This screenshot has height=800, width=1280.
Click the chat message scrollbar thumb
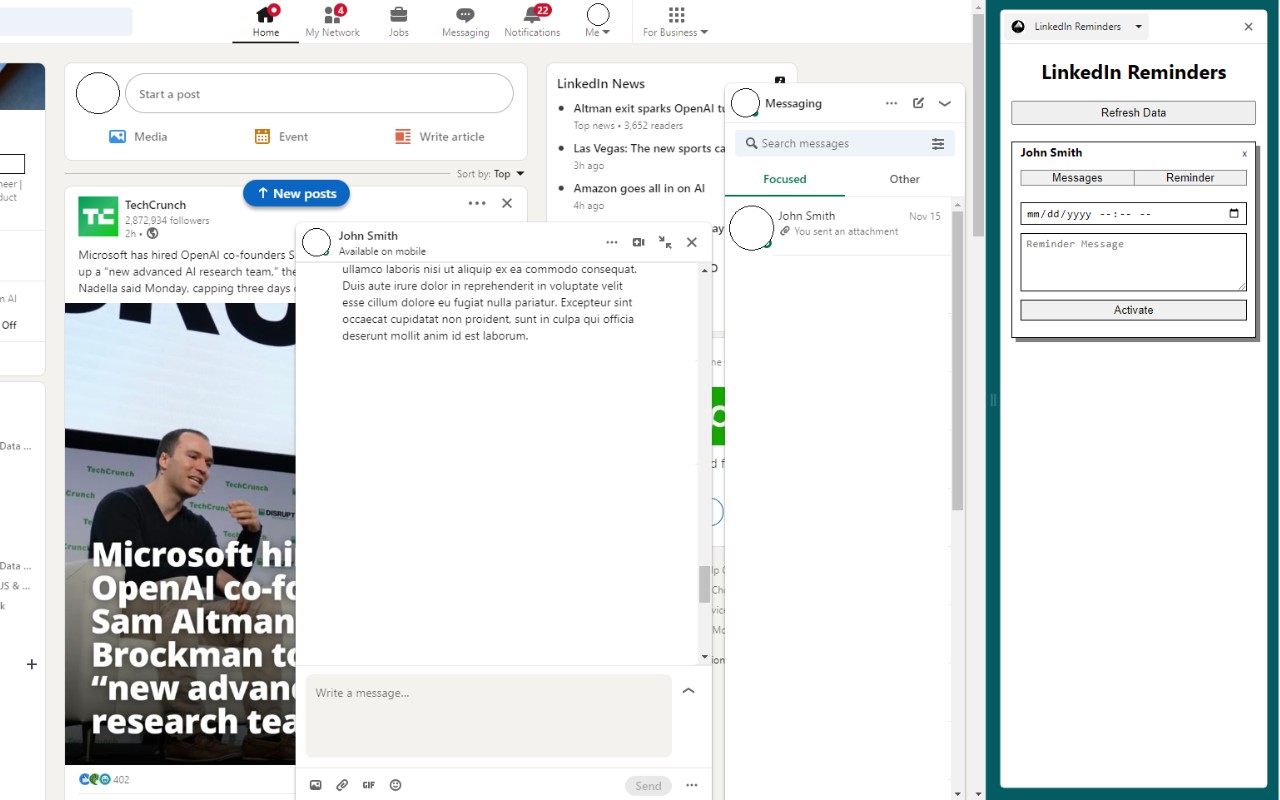[704, 584]
